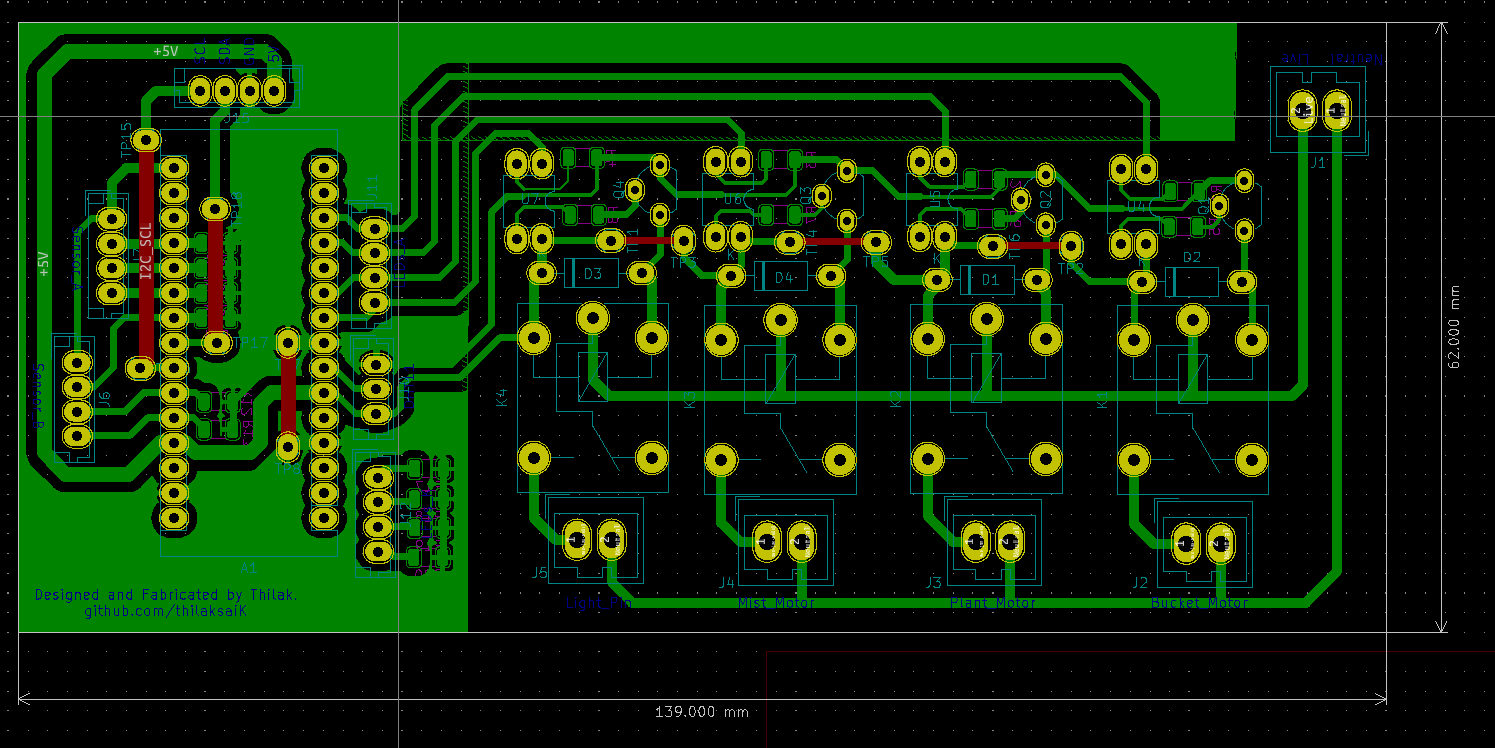Click relay K1 center coil pad

[x=1192, y=320]
